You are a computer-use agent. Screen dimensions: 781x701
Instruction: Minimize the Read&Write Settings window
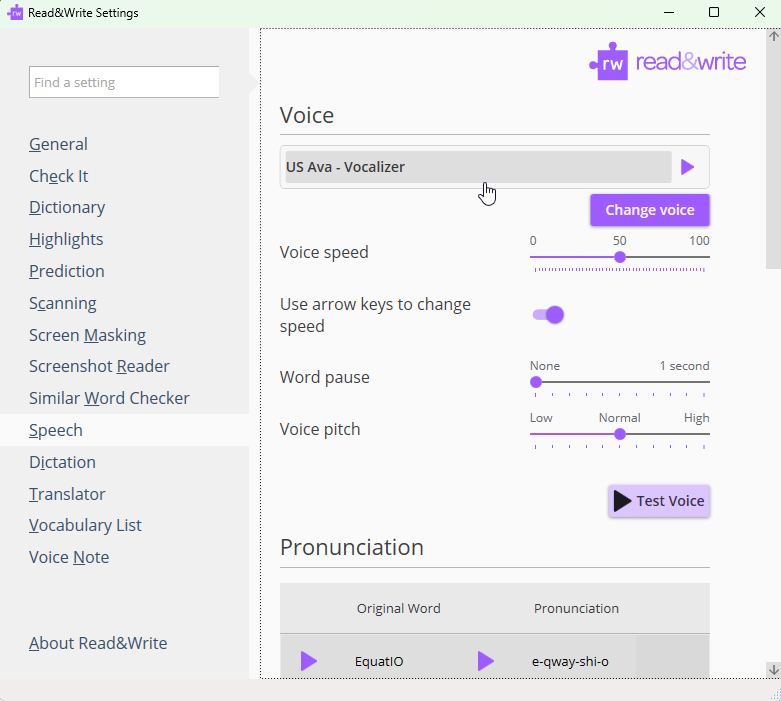[x=669, y=12]
